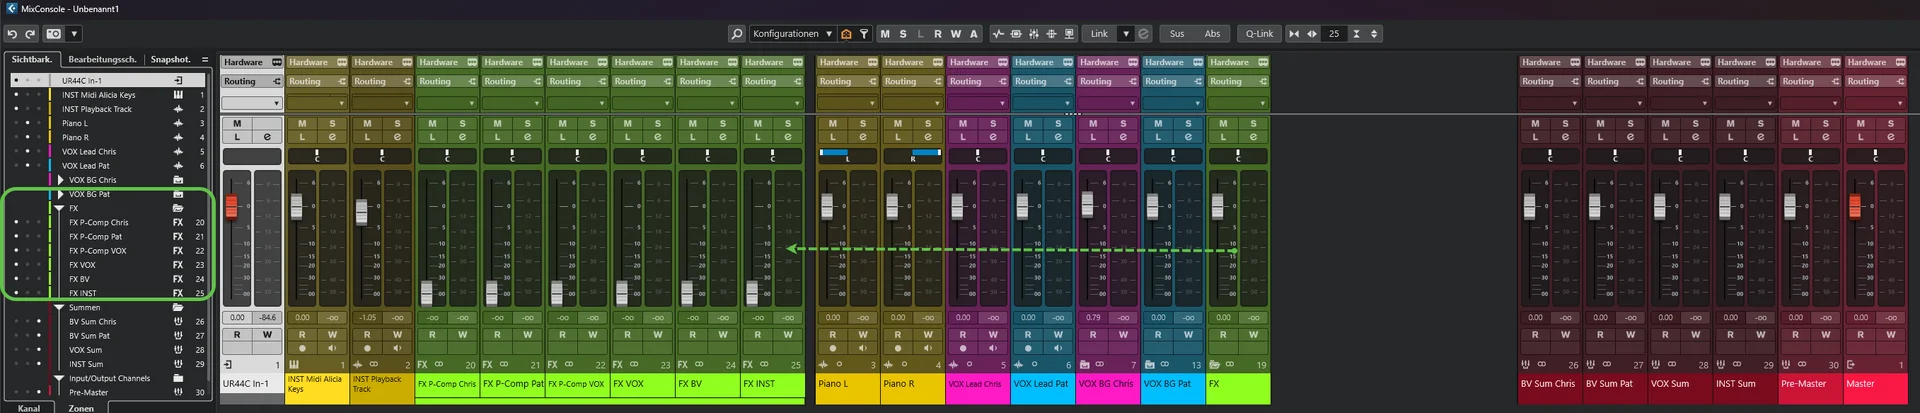This screenshot has height=413, width=1920.
Task: Click the Link button
Action: point(1099,34)
